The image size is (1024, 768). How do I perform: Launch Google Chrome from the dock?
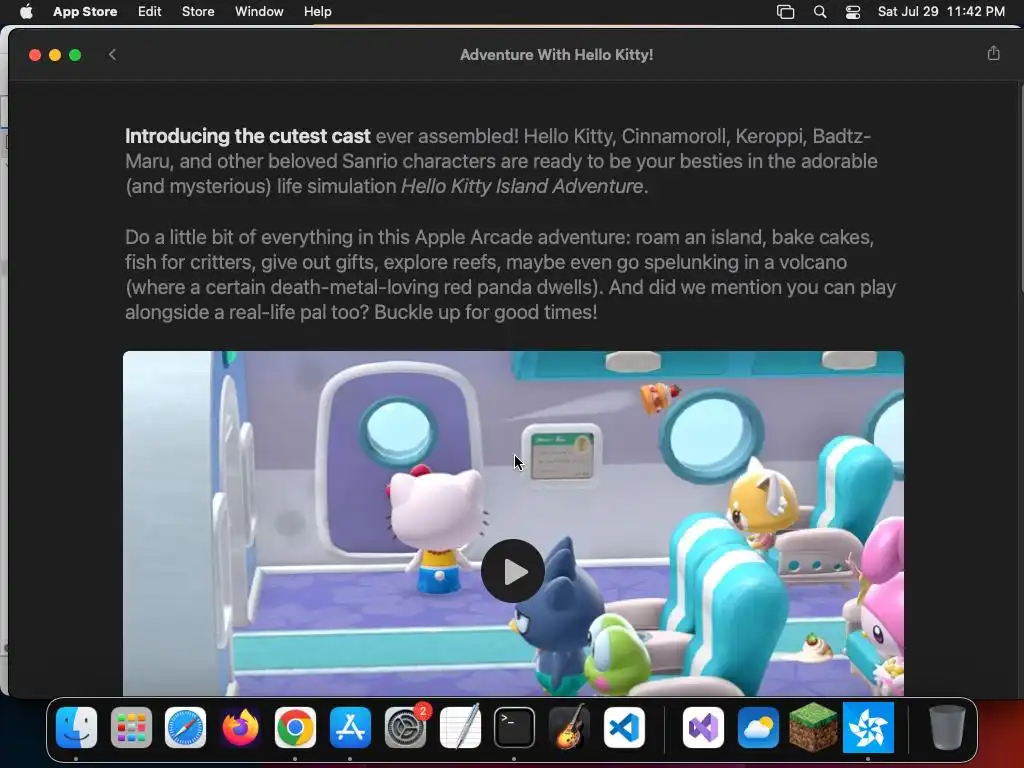pos(295,728)
